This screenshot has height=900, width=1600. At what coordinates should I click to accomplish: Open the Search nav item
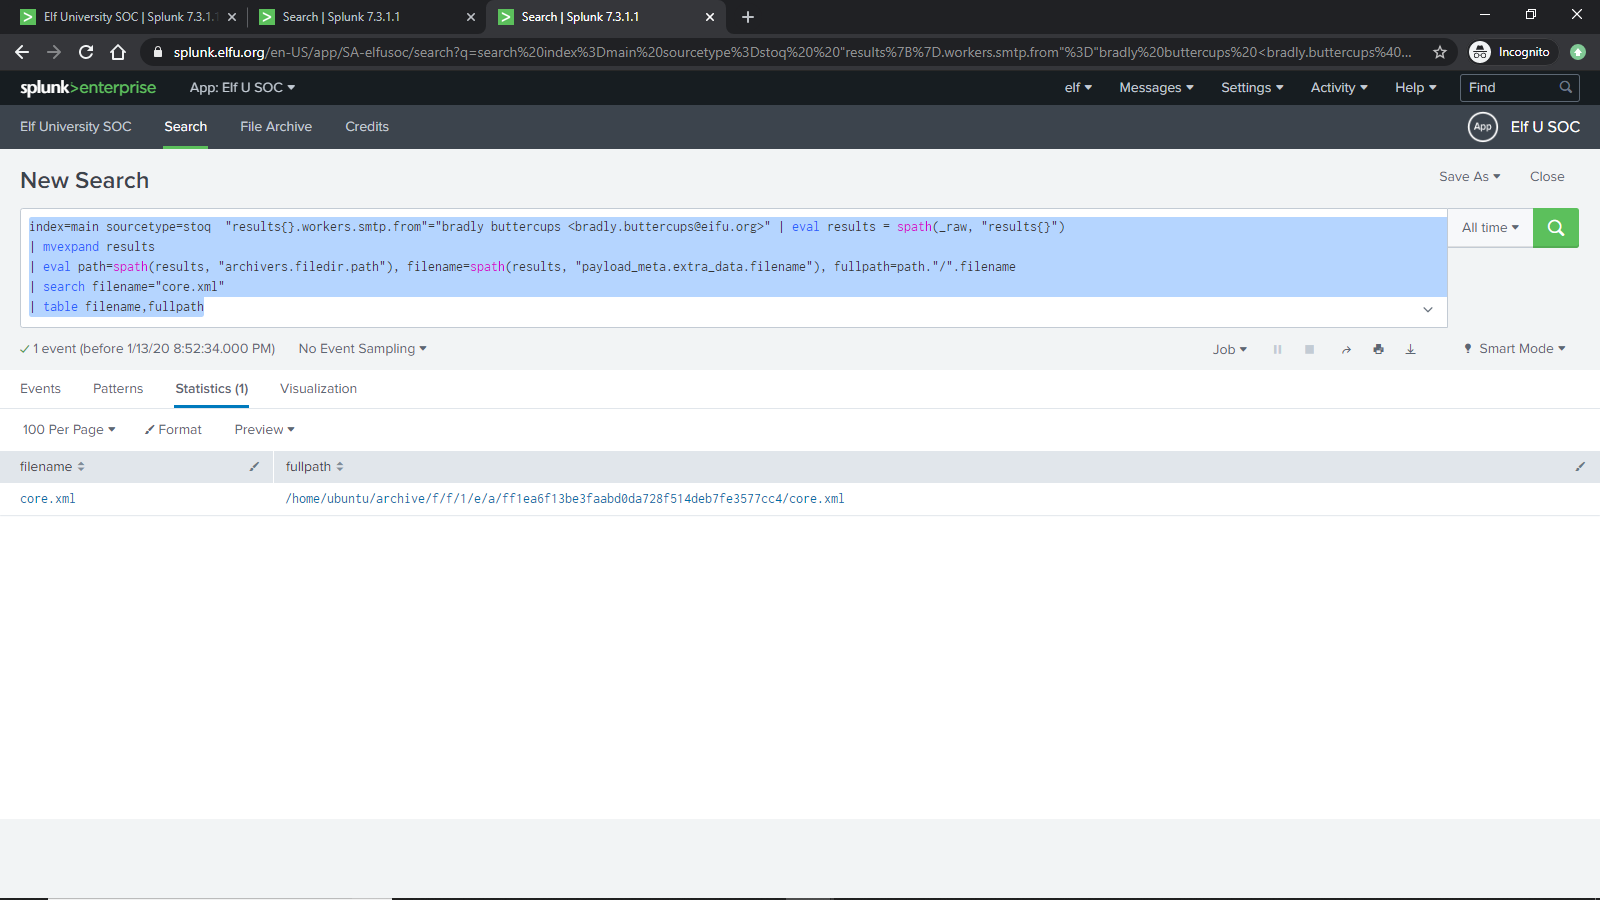tap(186, 127)
